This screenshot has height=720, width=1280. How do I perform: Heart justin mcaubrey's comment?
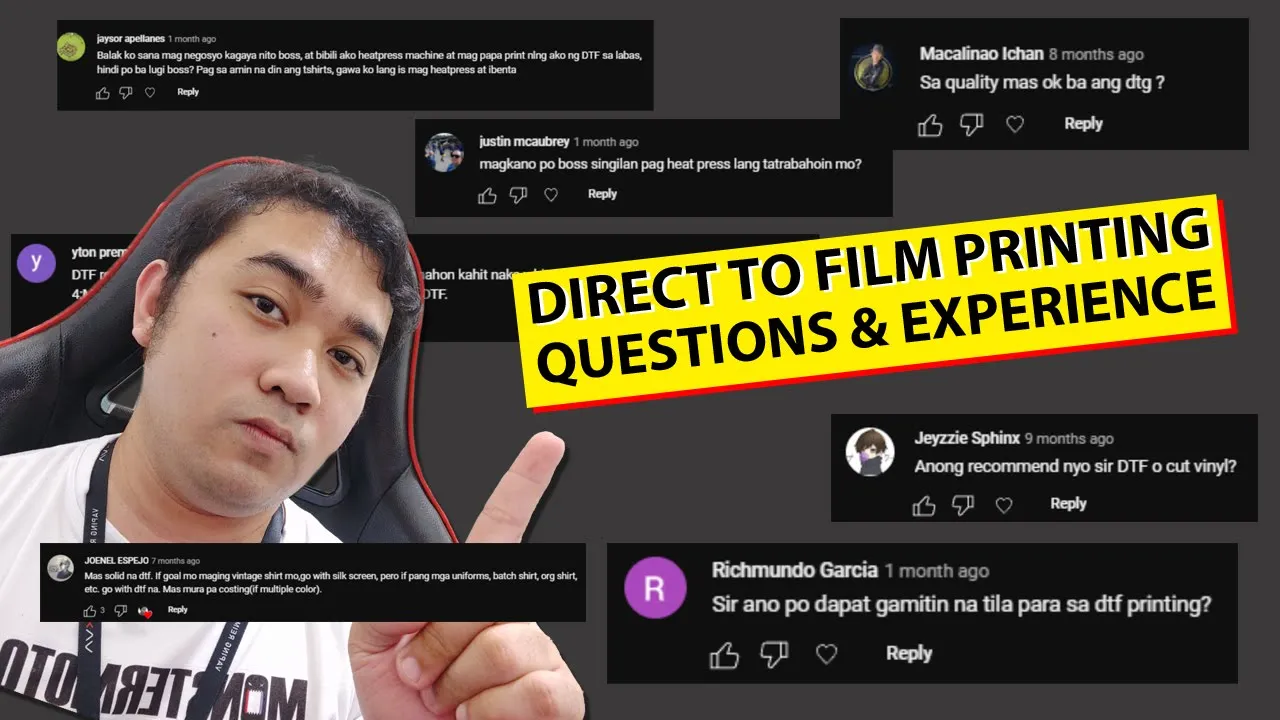point(551,195)
